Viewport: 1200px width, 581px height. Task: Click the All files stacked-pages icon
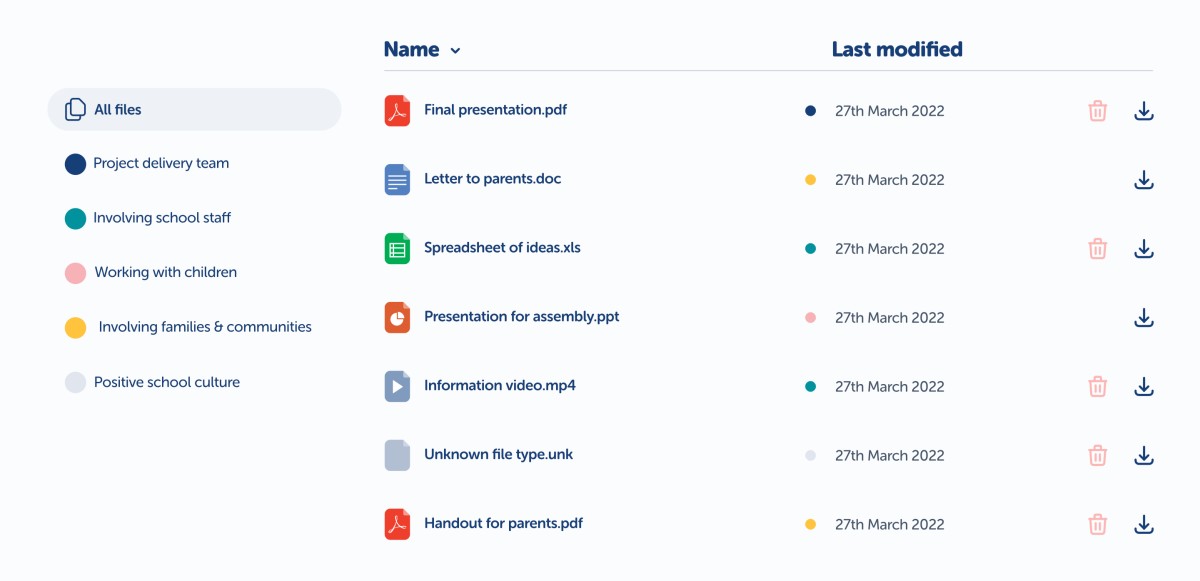75,109
